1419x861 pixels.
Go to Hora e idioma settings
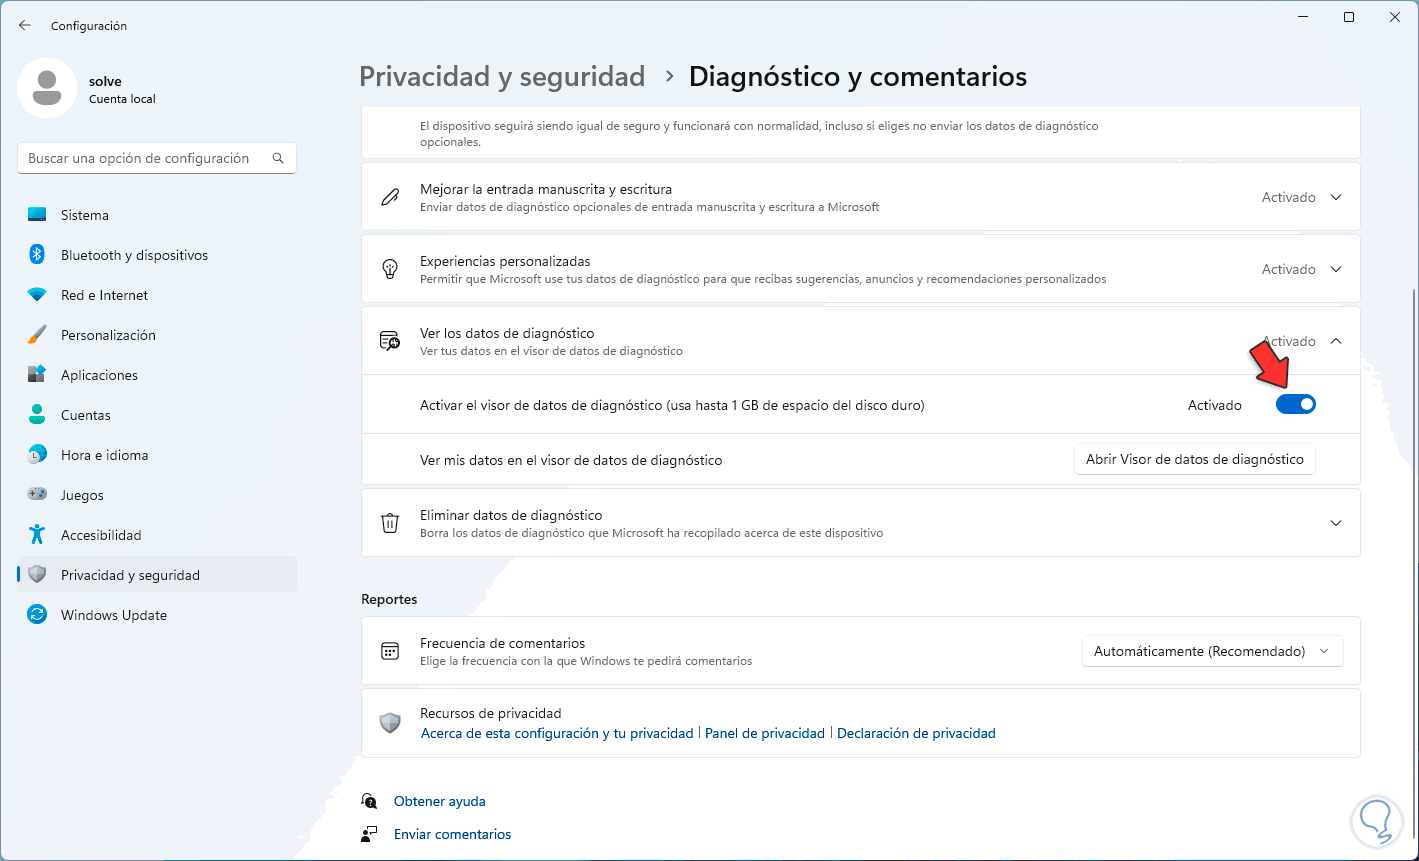tap(104, 455)
